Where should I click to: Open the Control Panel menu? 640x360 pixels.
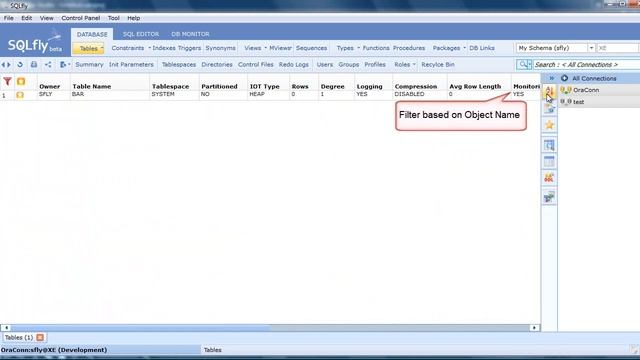coord(81,18)
